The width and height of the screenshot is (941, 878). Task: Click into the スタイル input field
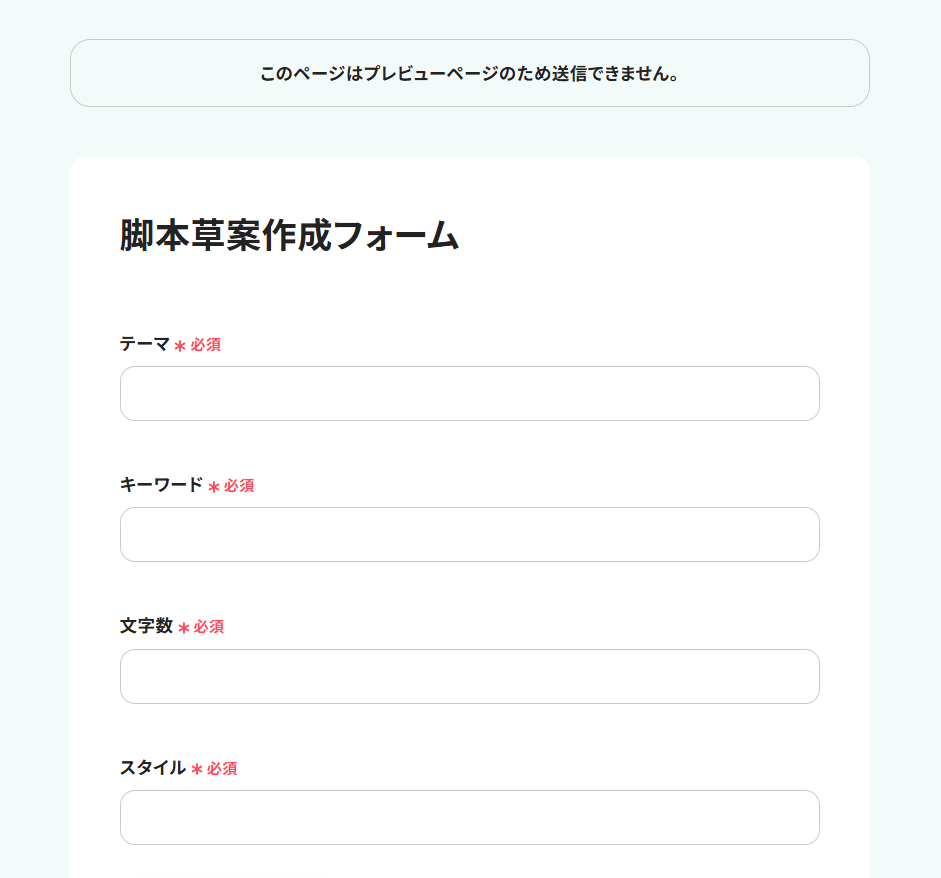(x=469, y=817)
